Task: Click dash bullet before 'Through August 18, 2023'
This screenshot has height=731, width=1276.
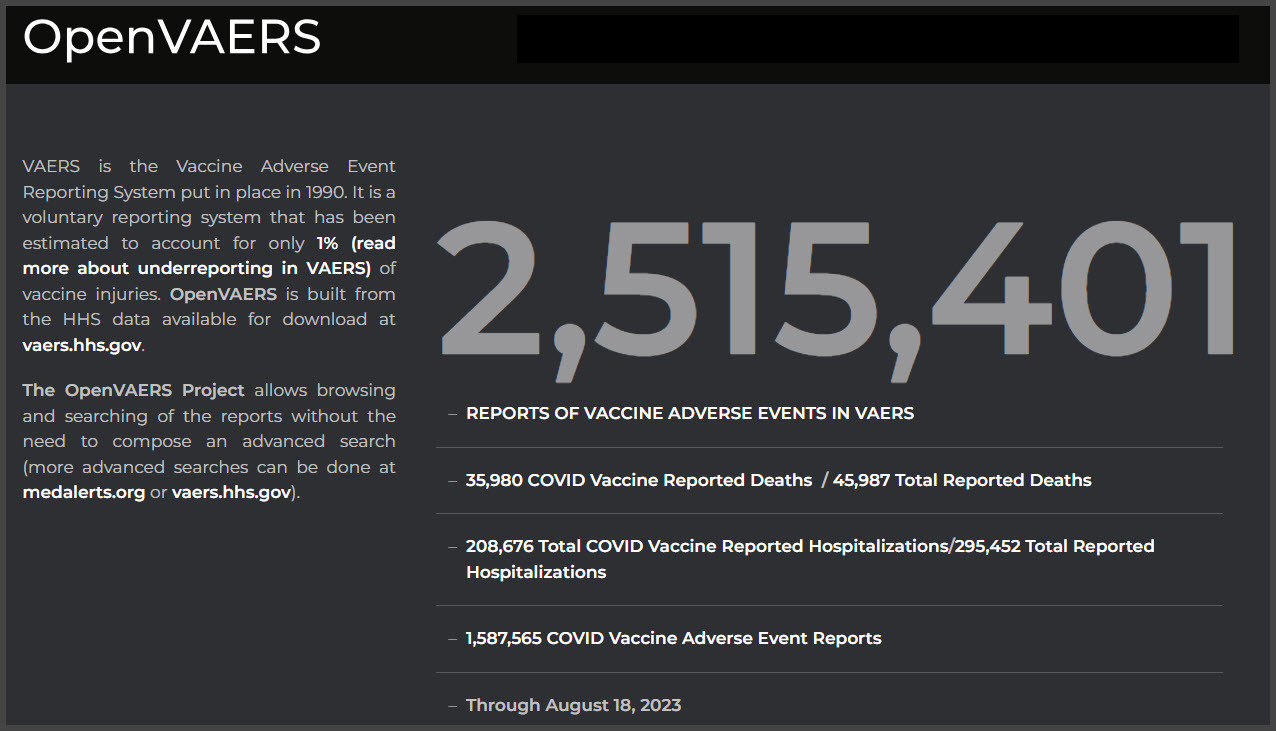Action: (453, 705)
